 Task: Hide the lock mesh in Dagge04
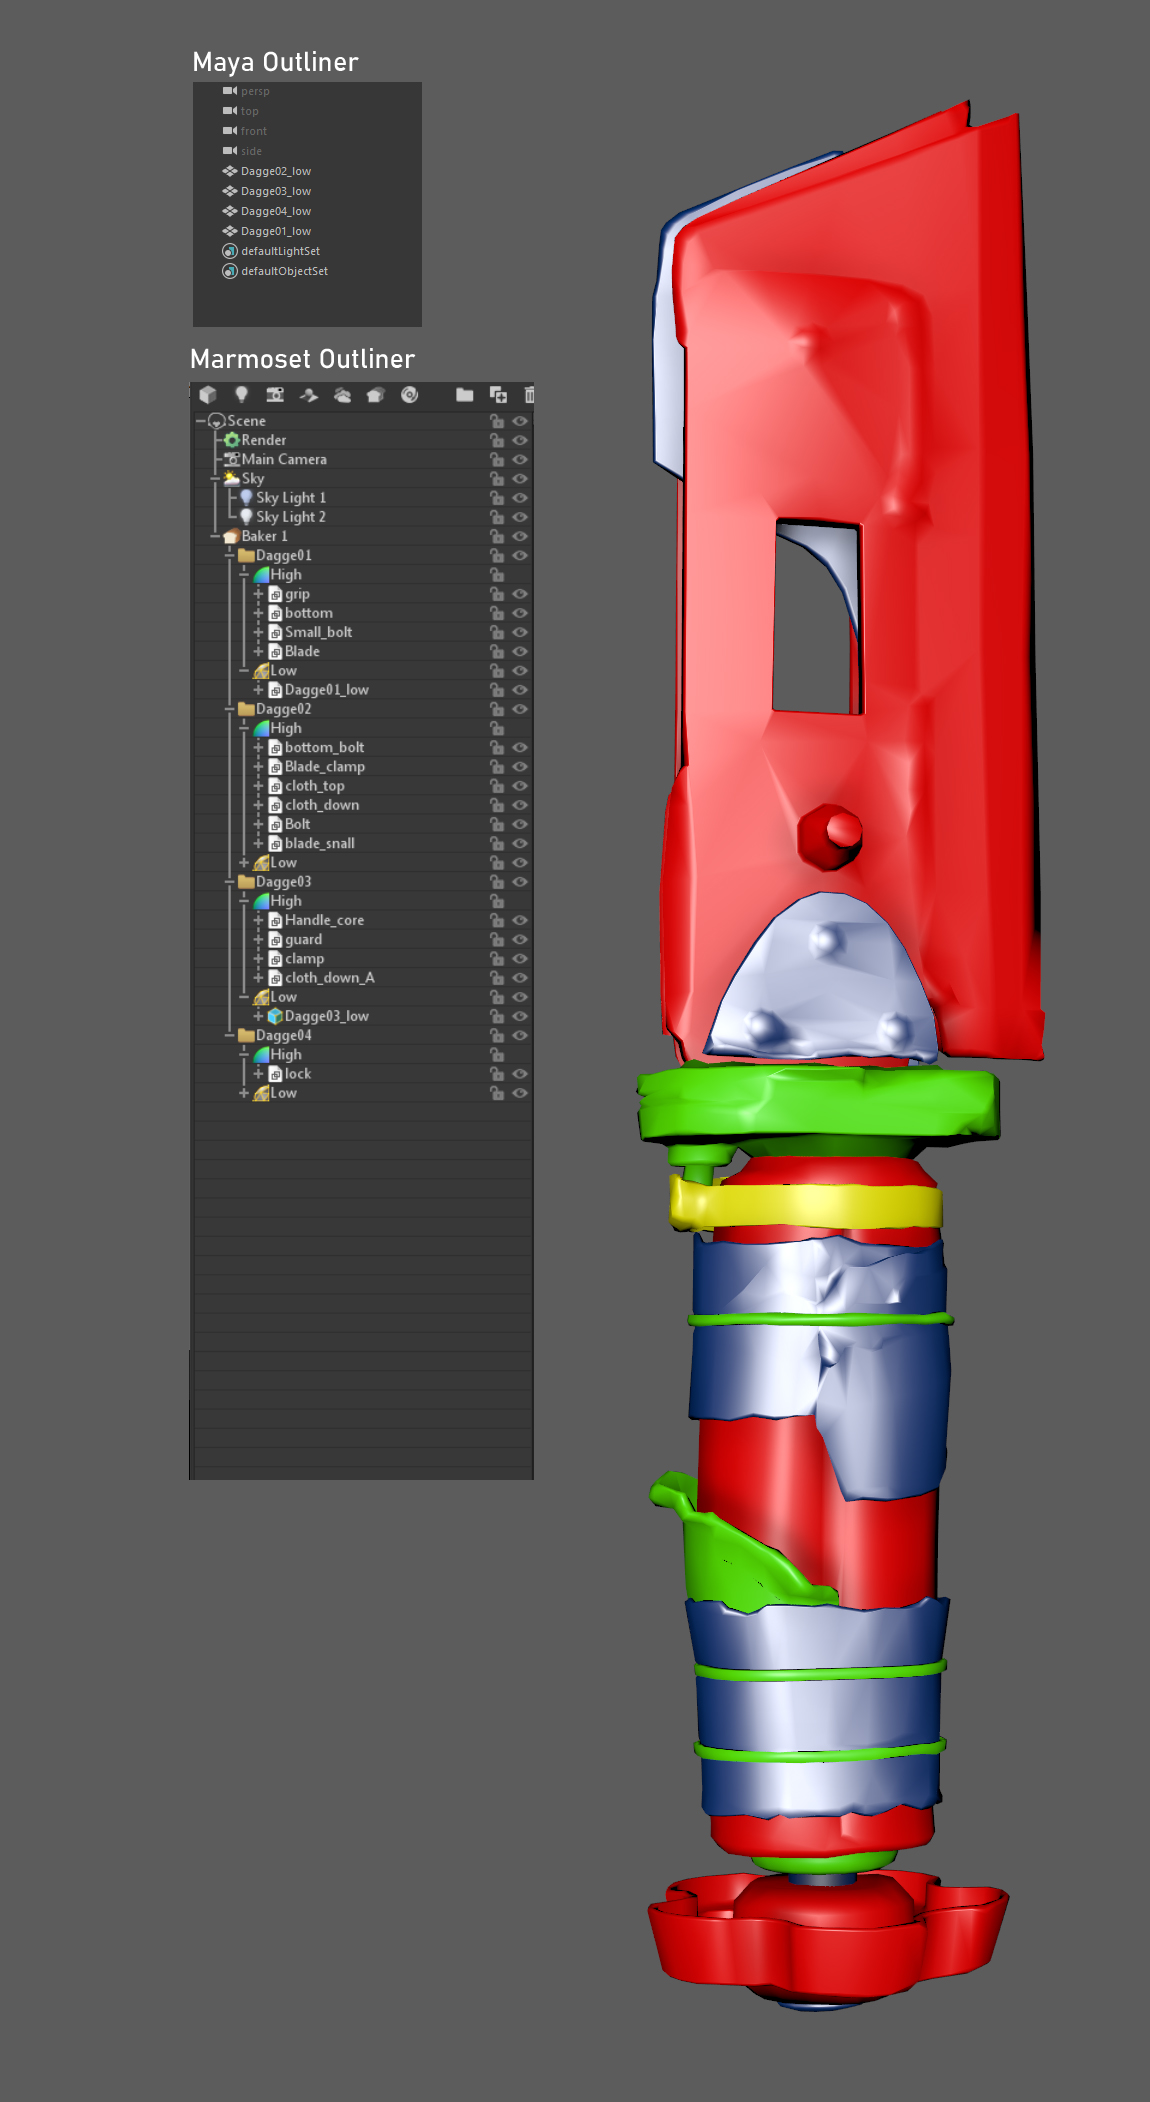pyautogui.click(x=520, y=1074)
